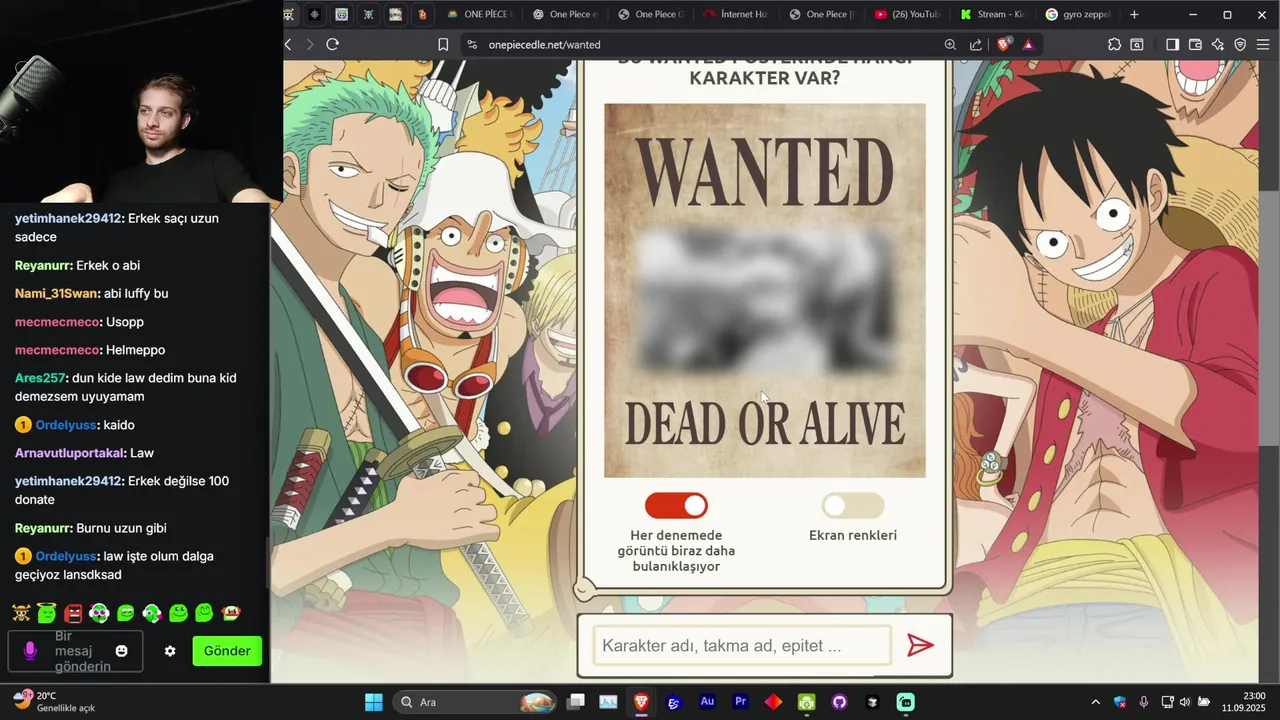This screenshot has width=1280, height=720.
Task: Open a new browser tab with plus
Action: pyautogui.click(x=1134, y=14)
